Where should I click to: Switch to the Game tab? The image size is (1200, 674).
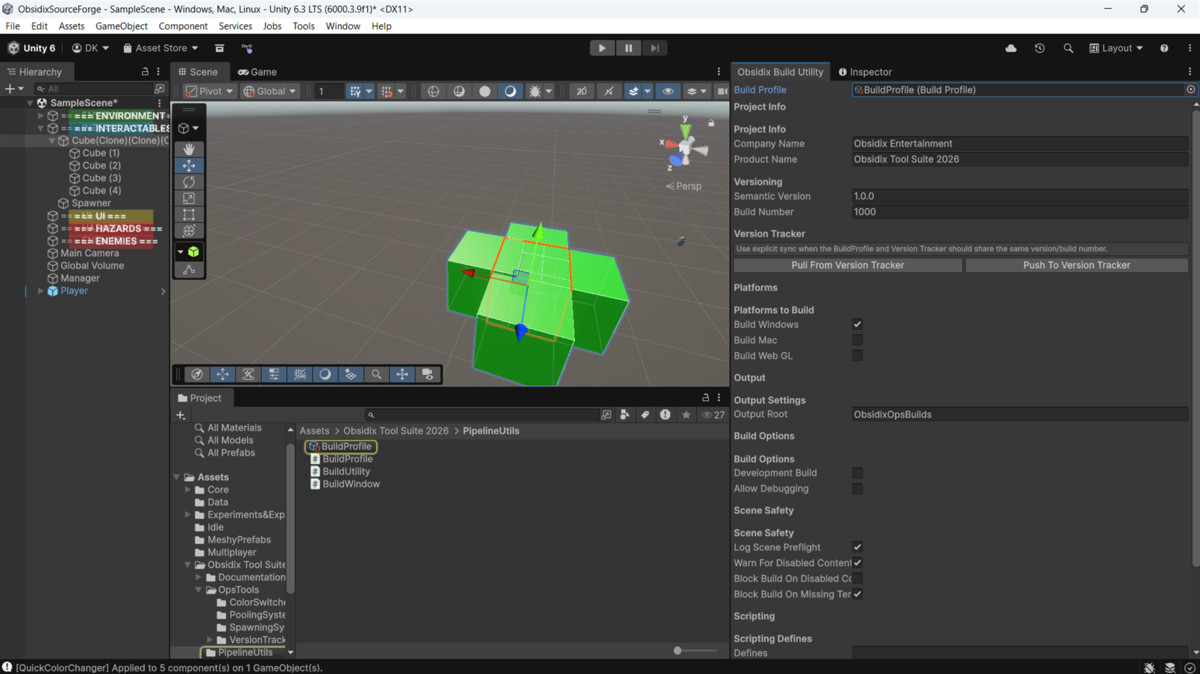257,72
